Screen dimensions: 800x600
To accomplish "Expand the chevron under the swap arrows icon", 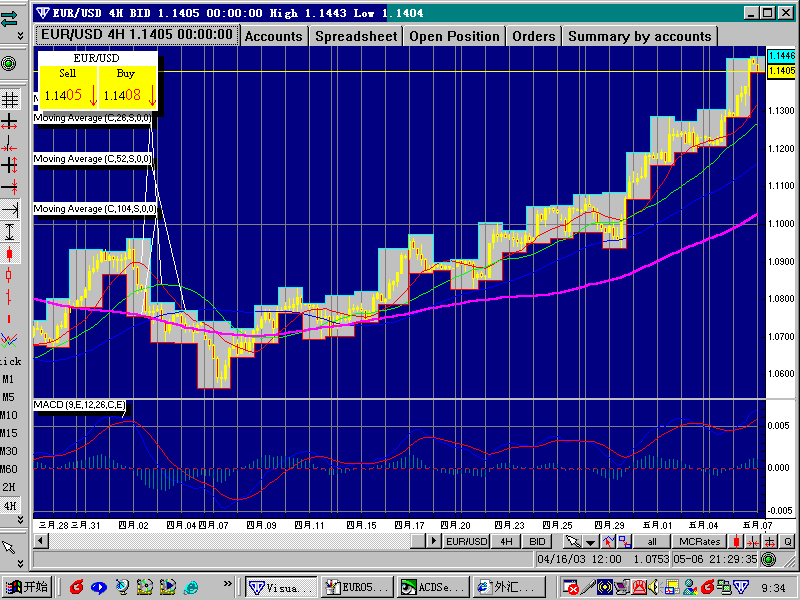I will point(20,35).
